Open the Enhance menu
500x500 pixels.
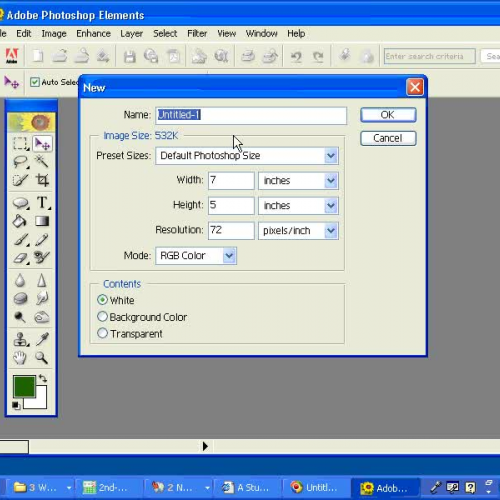tap(93, 34)
